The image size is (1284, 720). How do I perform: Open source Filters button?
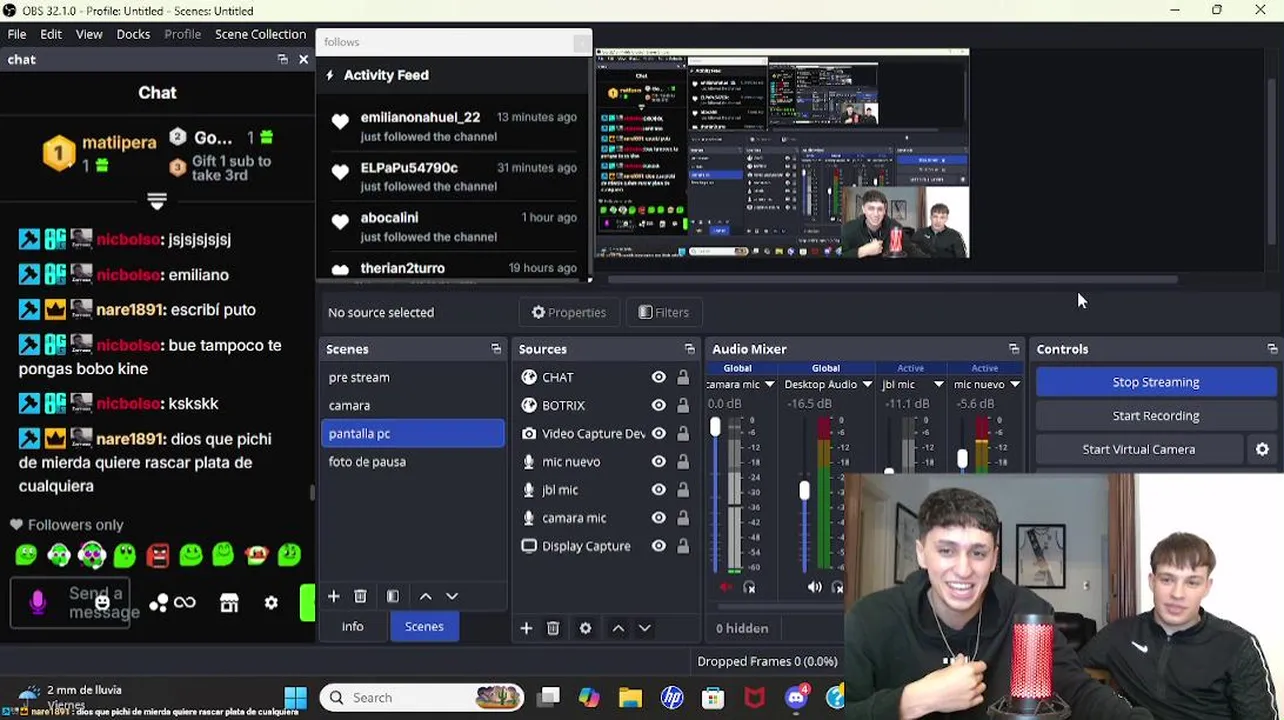(x=664, y=312)
